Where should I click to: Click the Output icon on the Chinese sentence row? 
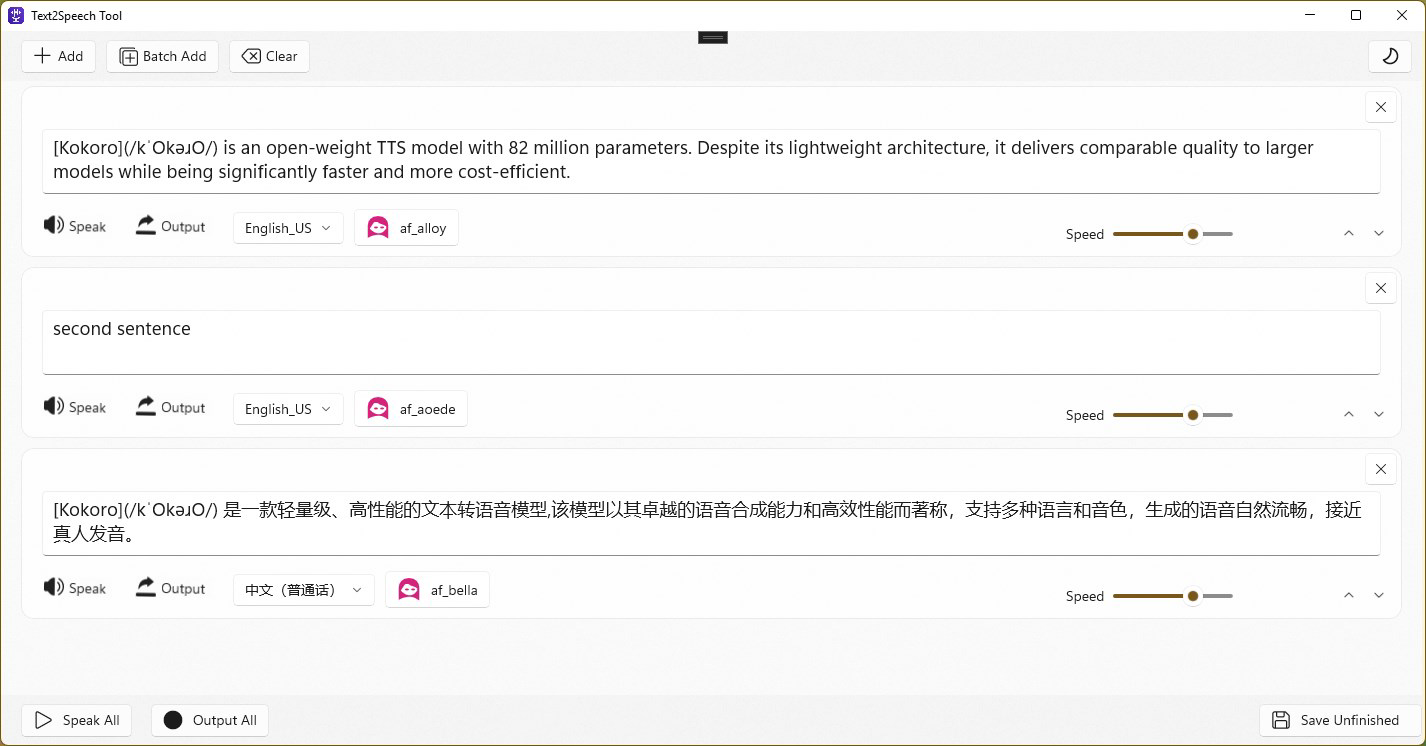click(145, 587)
